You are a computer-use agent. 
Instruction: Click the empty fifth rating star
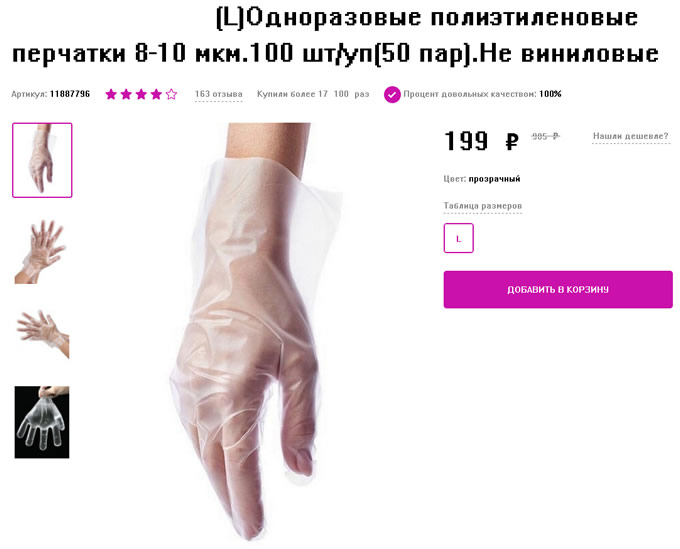click(171, 94)
